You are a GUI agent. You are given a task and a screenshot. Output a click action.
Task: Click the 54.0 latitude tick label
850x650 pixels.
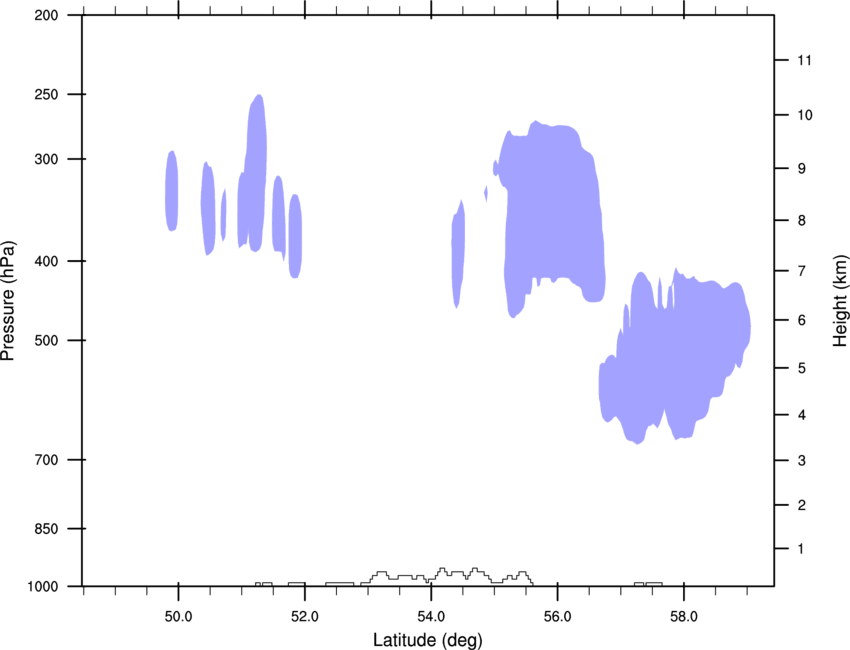coord(431,617)
